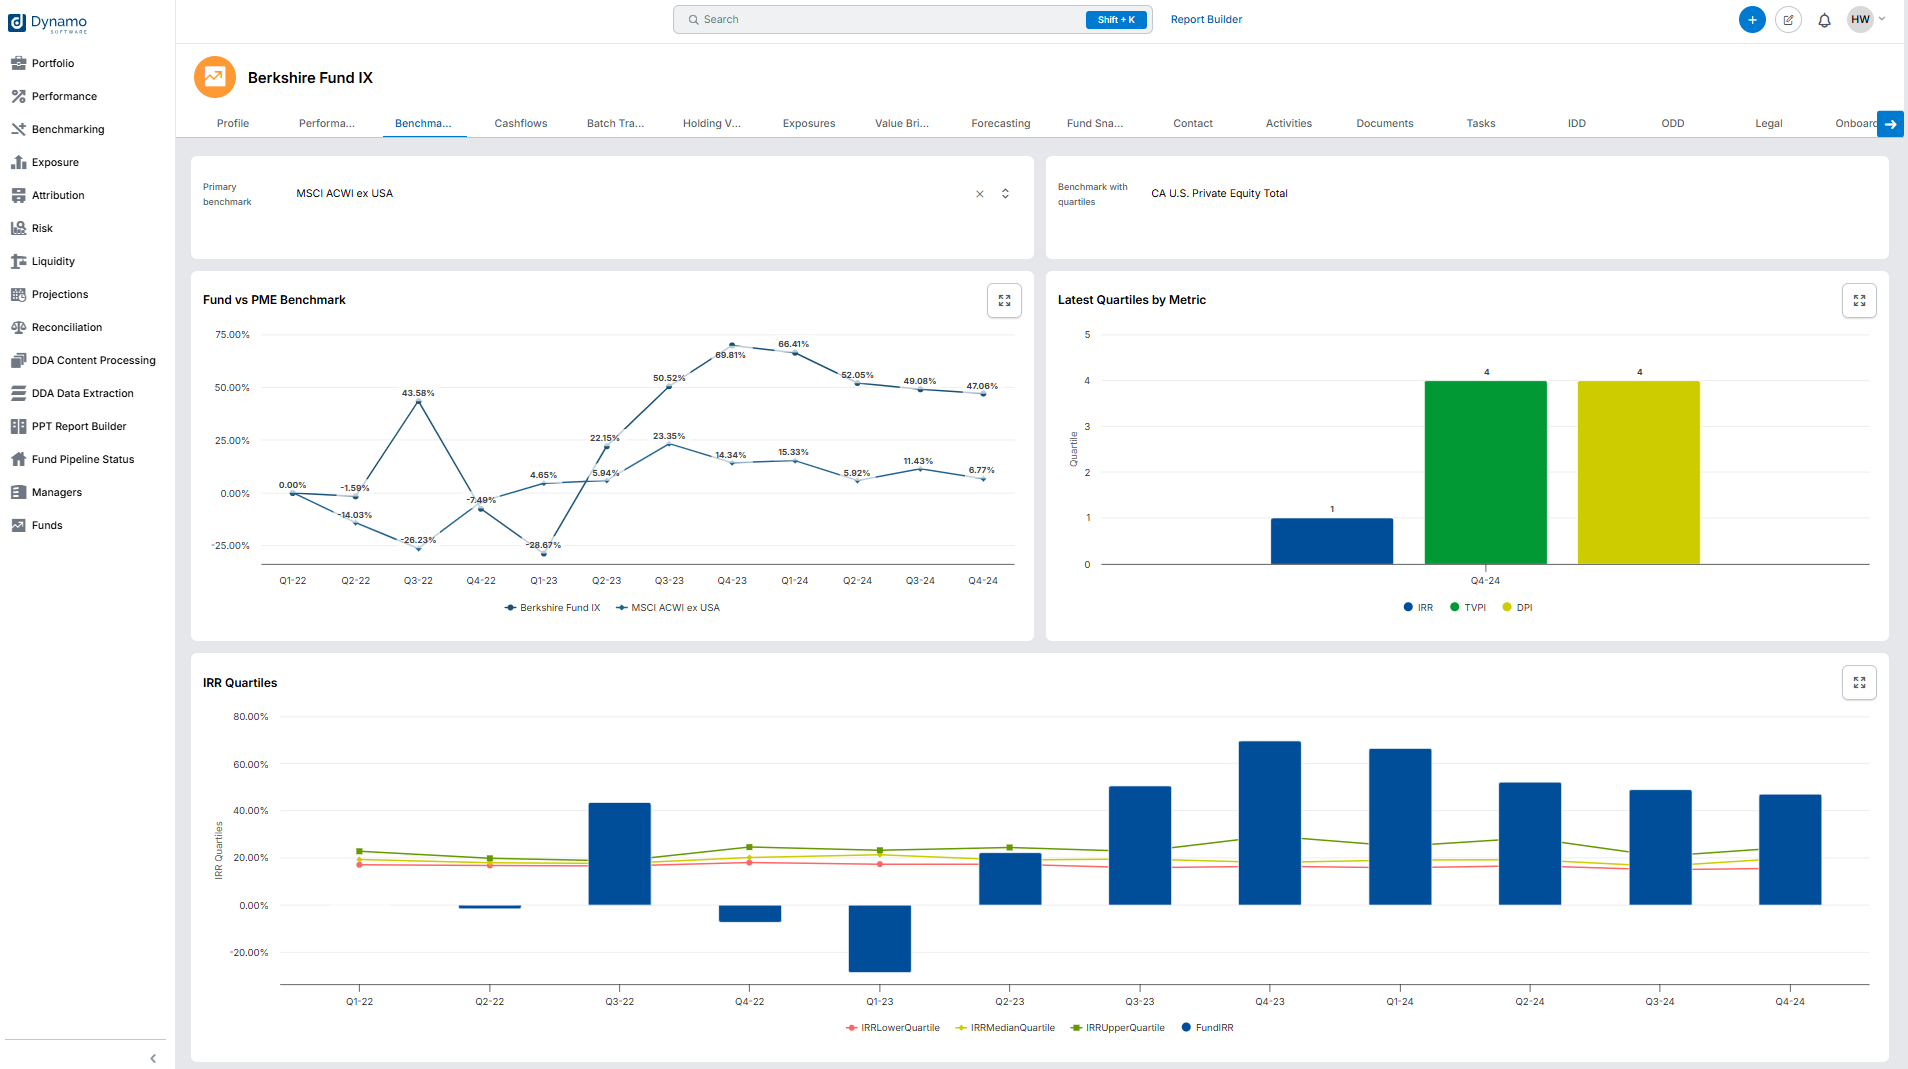Click the Benchmarking sidebar icon
1908x1069 pixels.
click(x=18, y=129)
